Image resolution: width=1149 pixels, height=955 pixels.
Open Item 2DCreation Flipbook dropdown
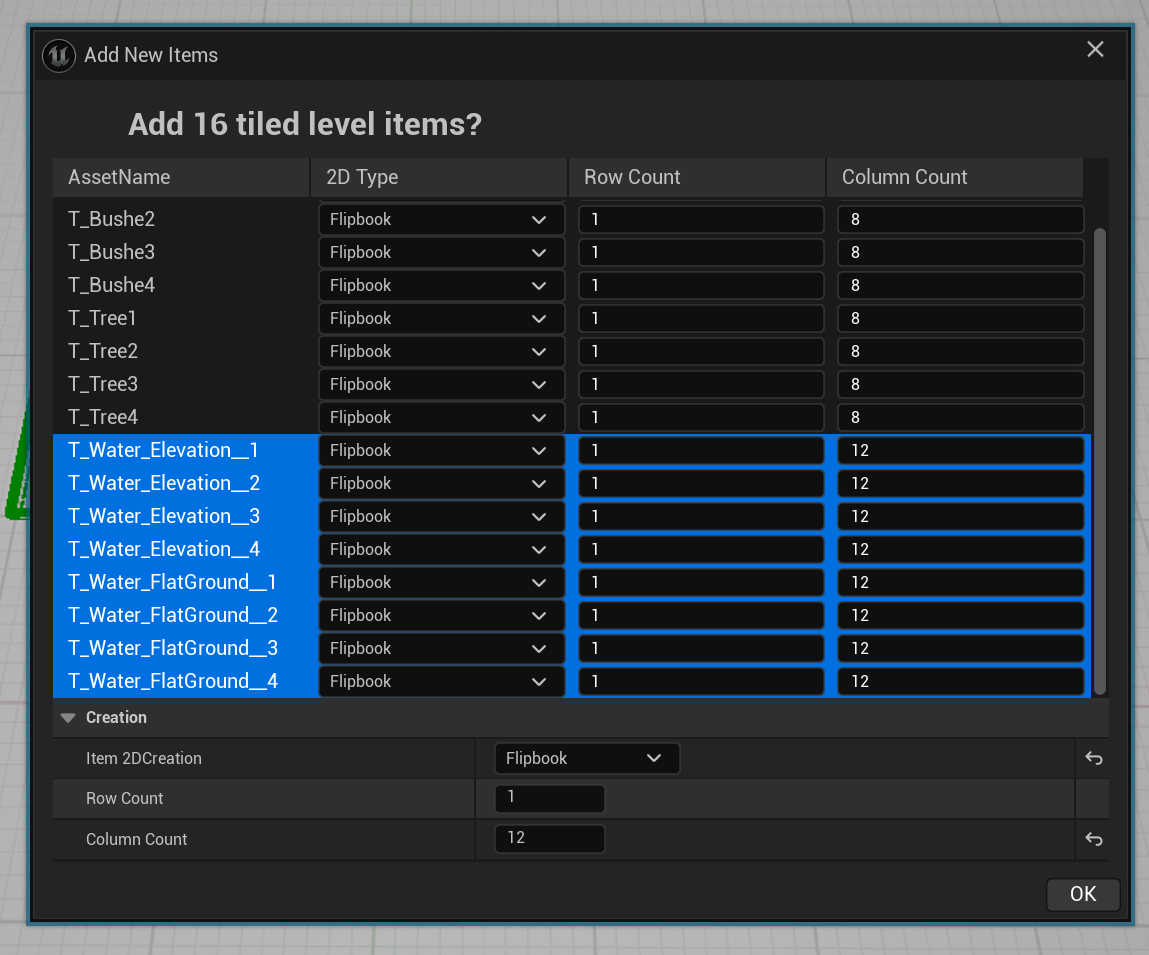(x=586, y=759)
